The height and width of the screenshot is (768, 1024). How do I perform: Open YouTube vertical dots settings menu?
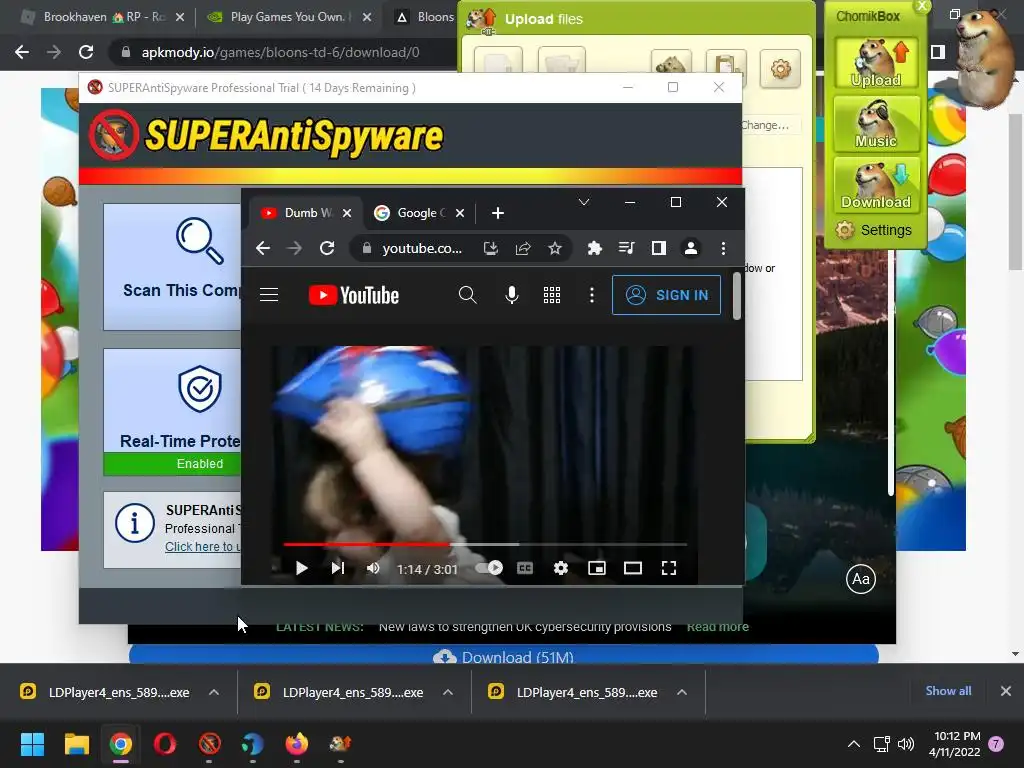click(x=592, y=295)
